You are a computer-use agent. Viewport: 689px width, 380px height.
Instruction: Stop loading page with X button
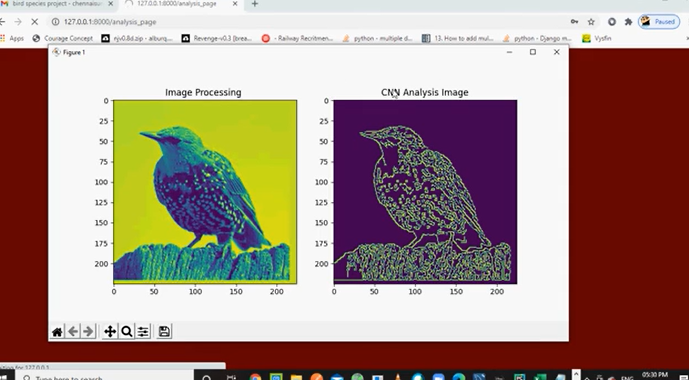[x=35, y=22]
